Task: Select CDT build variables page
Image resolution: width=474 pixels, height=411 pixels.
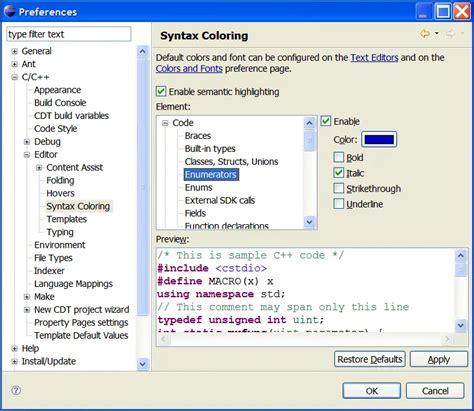Action: [x=71, y=116]
